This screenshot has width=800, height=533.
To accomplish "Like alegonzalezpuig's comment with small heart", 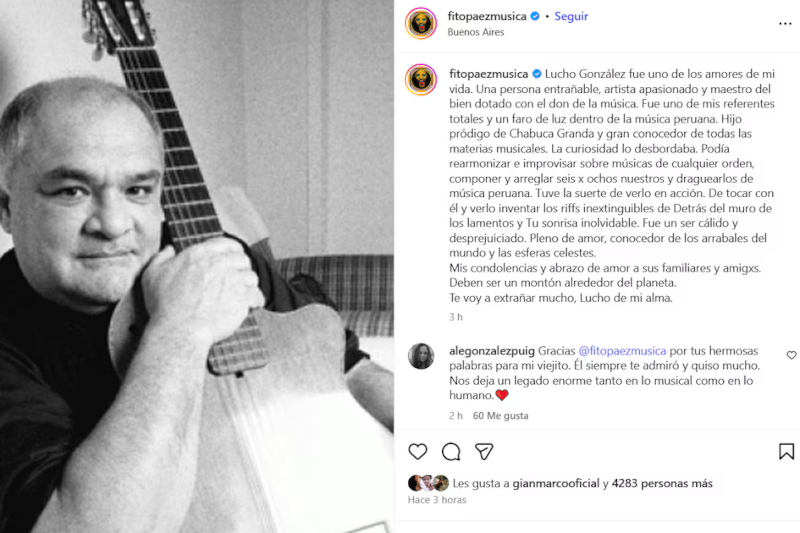I will (x=791, y=355).
